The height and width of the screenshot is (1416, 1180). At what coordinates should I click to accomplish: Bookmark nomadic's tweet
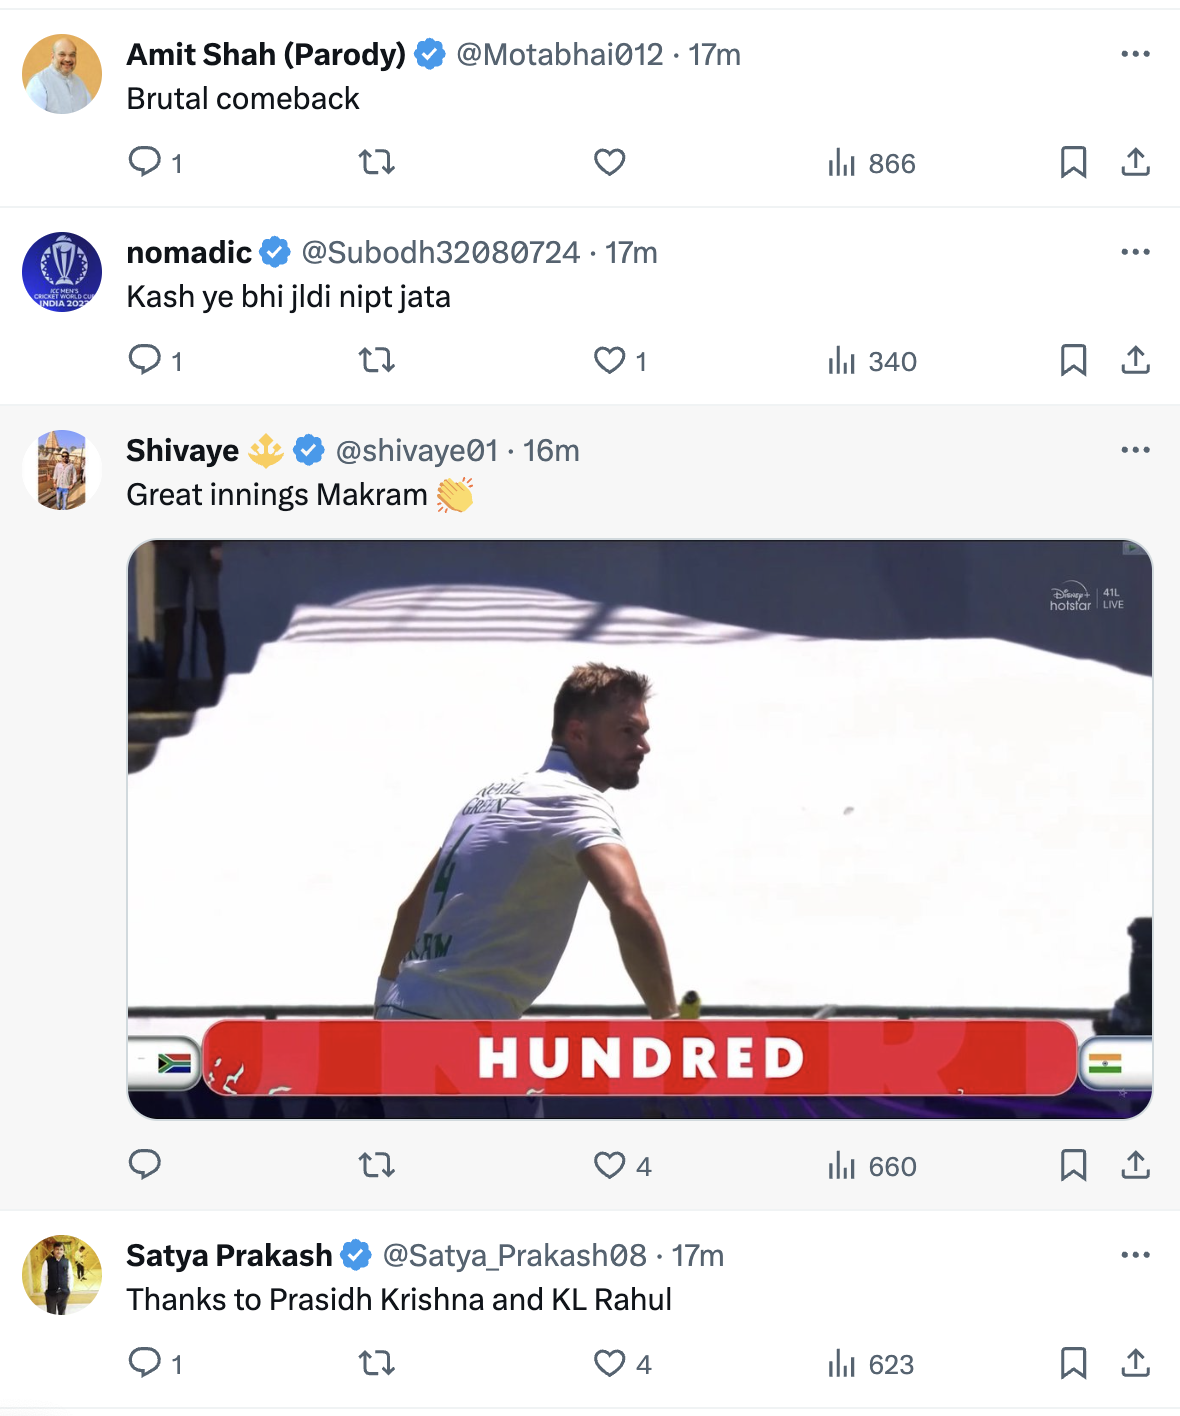tap(1073, 360)
